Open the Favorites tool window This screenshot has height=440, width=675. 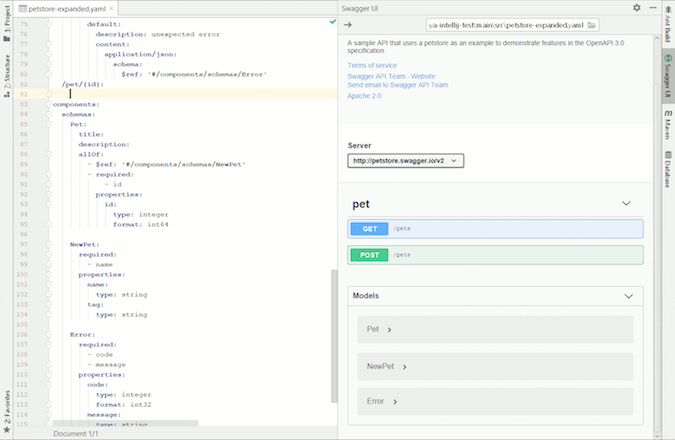point(7,410)
